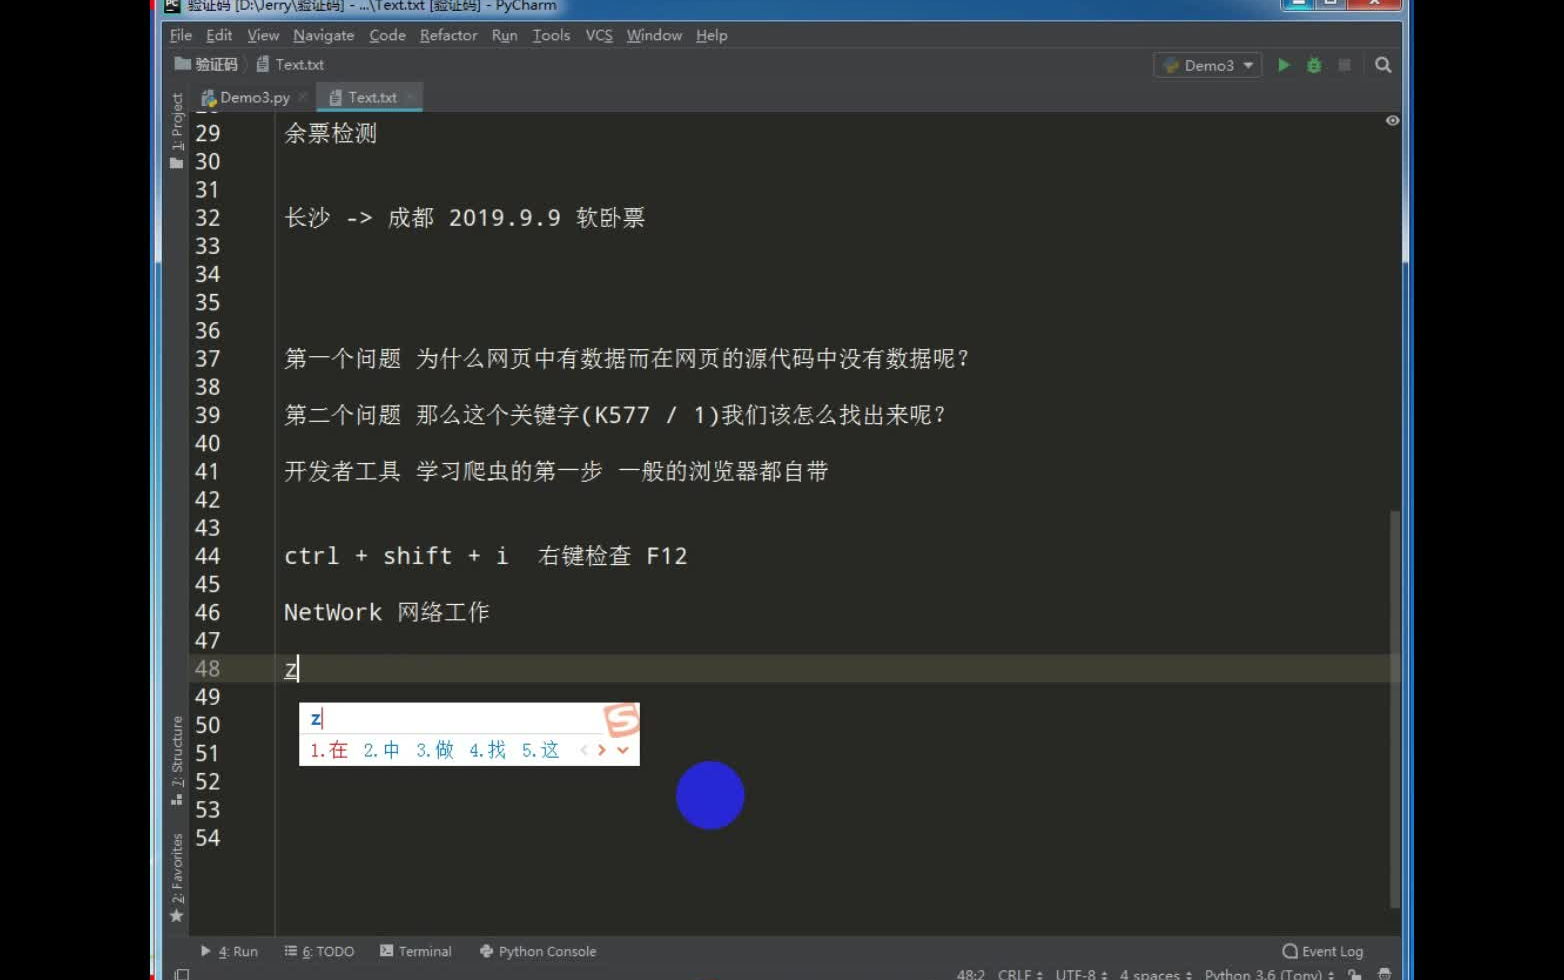Open the line separator CRLF selector
Image resolution: width=1564 pixels, height=980 pixels.
point(1015,973)
